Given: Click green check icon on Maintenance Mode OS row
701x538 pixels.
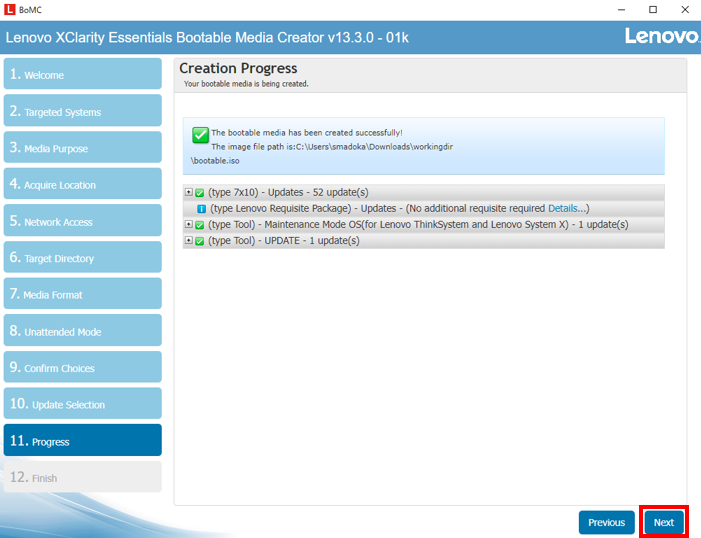Looking at the screenshot, I should (200, 225).
